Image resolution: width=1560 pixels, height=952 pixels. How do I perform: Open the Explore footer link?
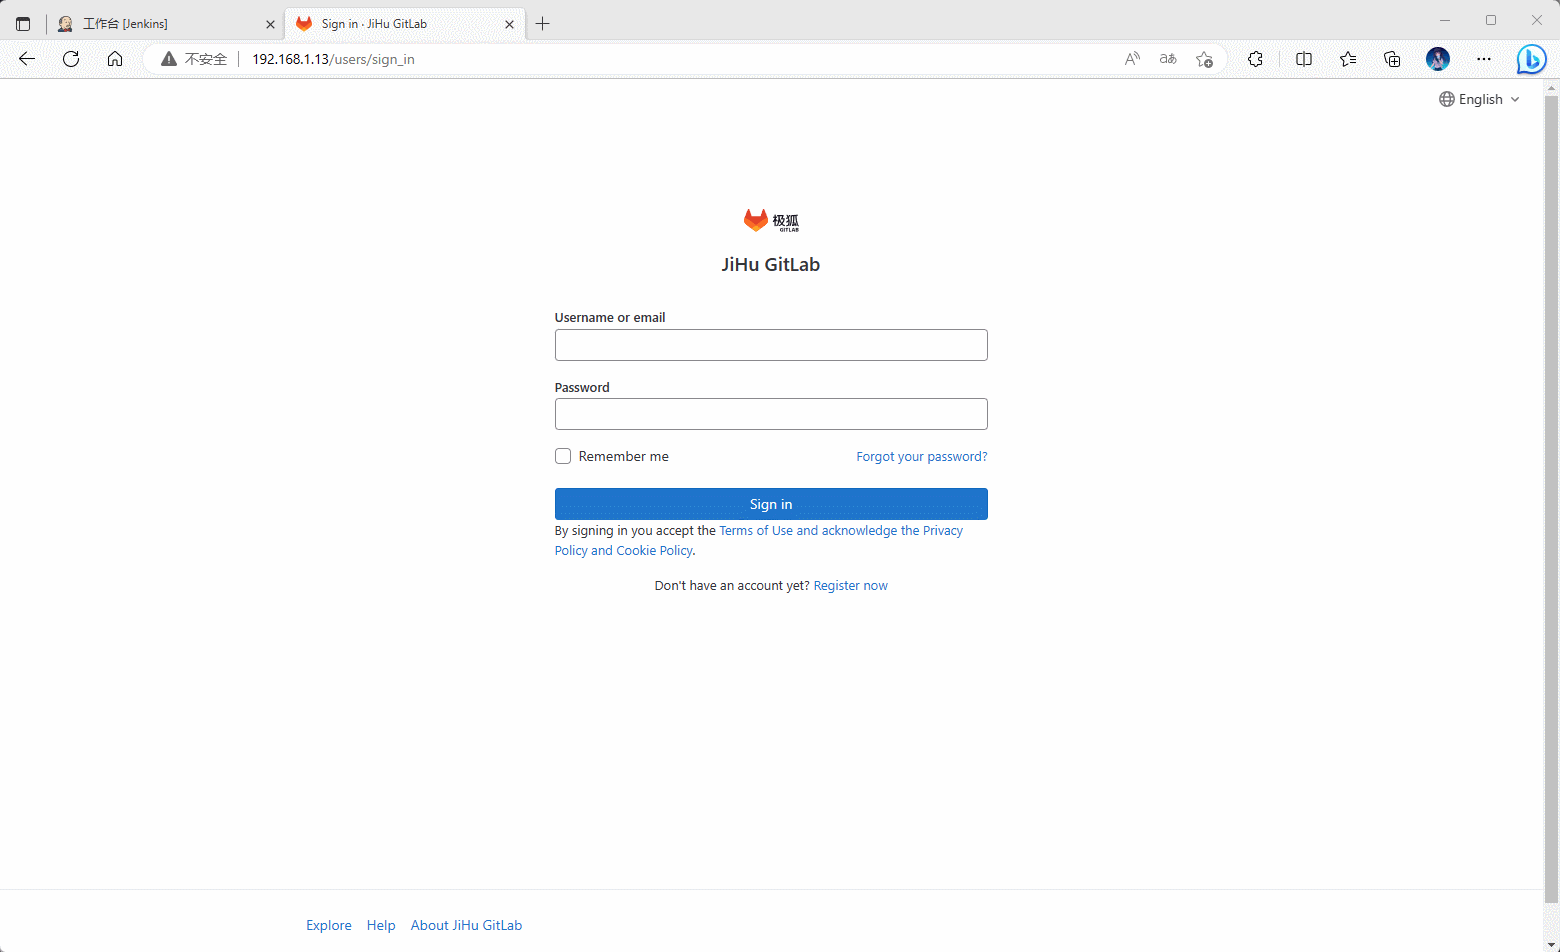pyautogui.click(x=329, y=925)
